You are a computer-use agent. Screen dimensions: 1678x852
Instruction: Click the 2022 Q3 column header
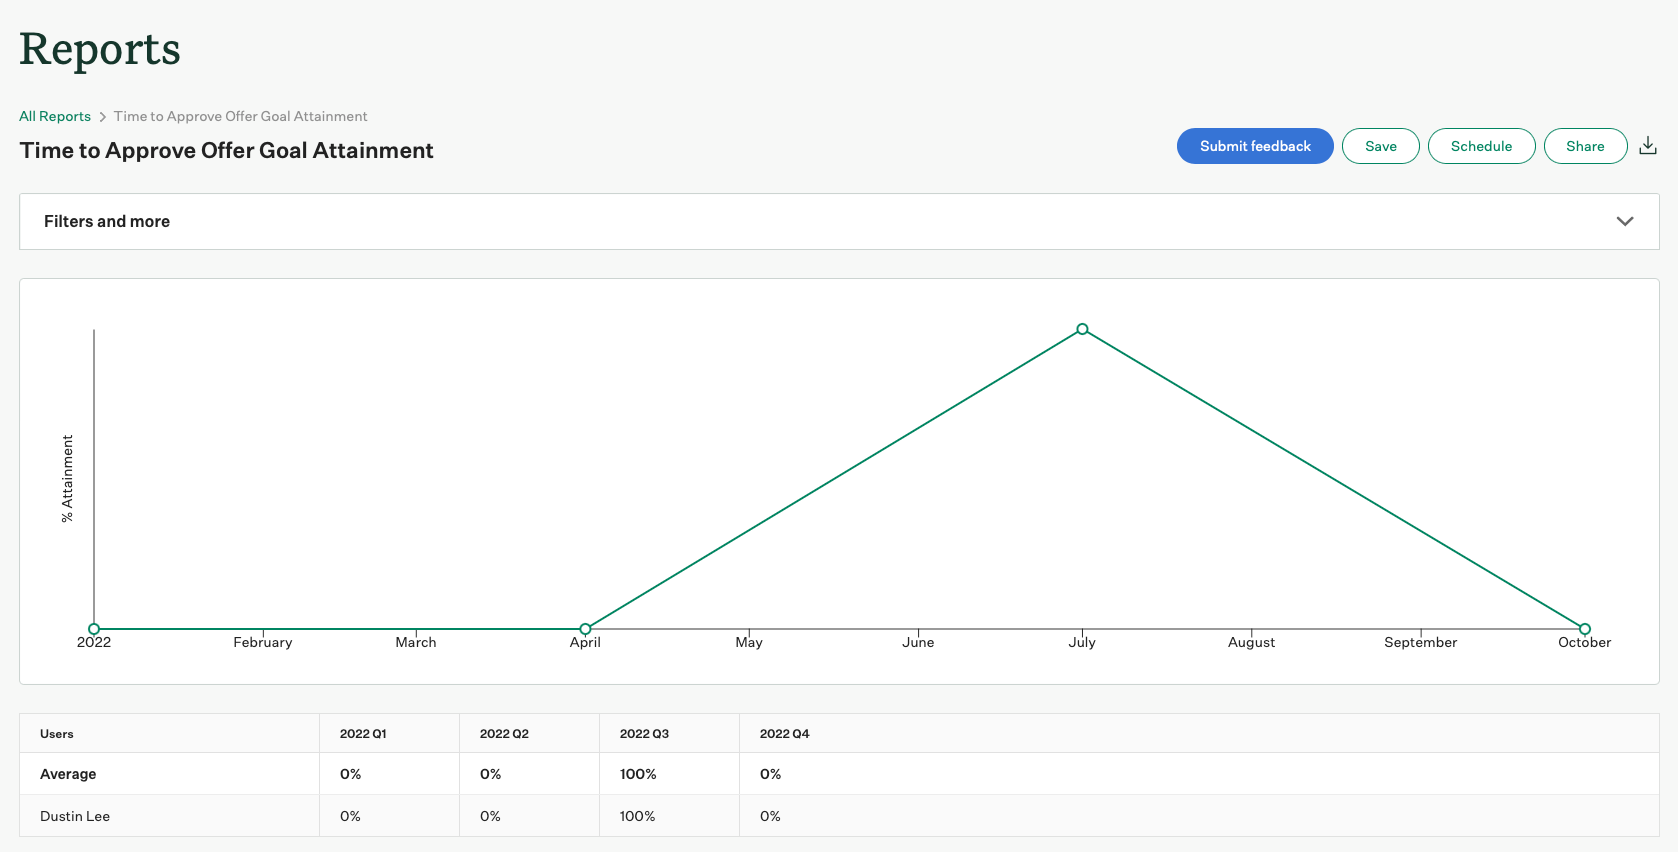click(x=644, y=734)
